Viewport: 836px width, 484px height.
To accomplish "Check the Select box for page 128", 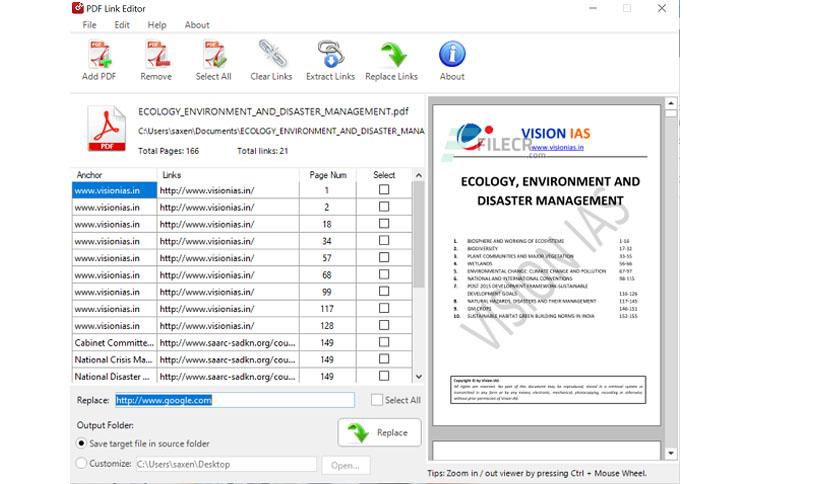I will tap(384, 325).
